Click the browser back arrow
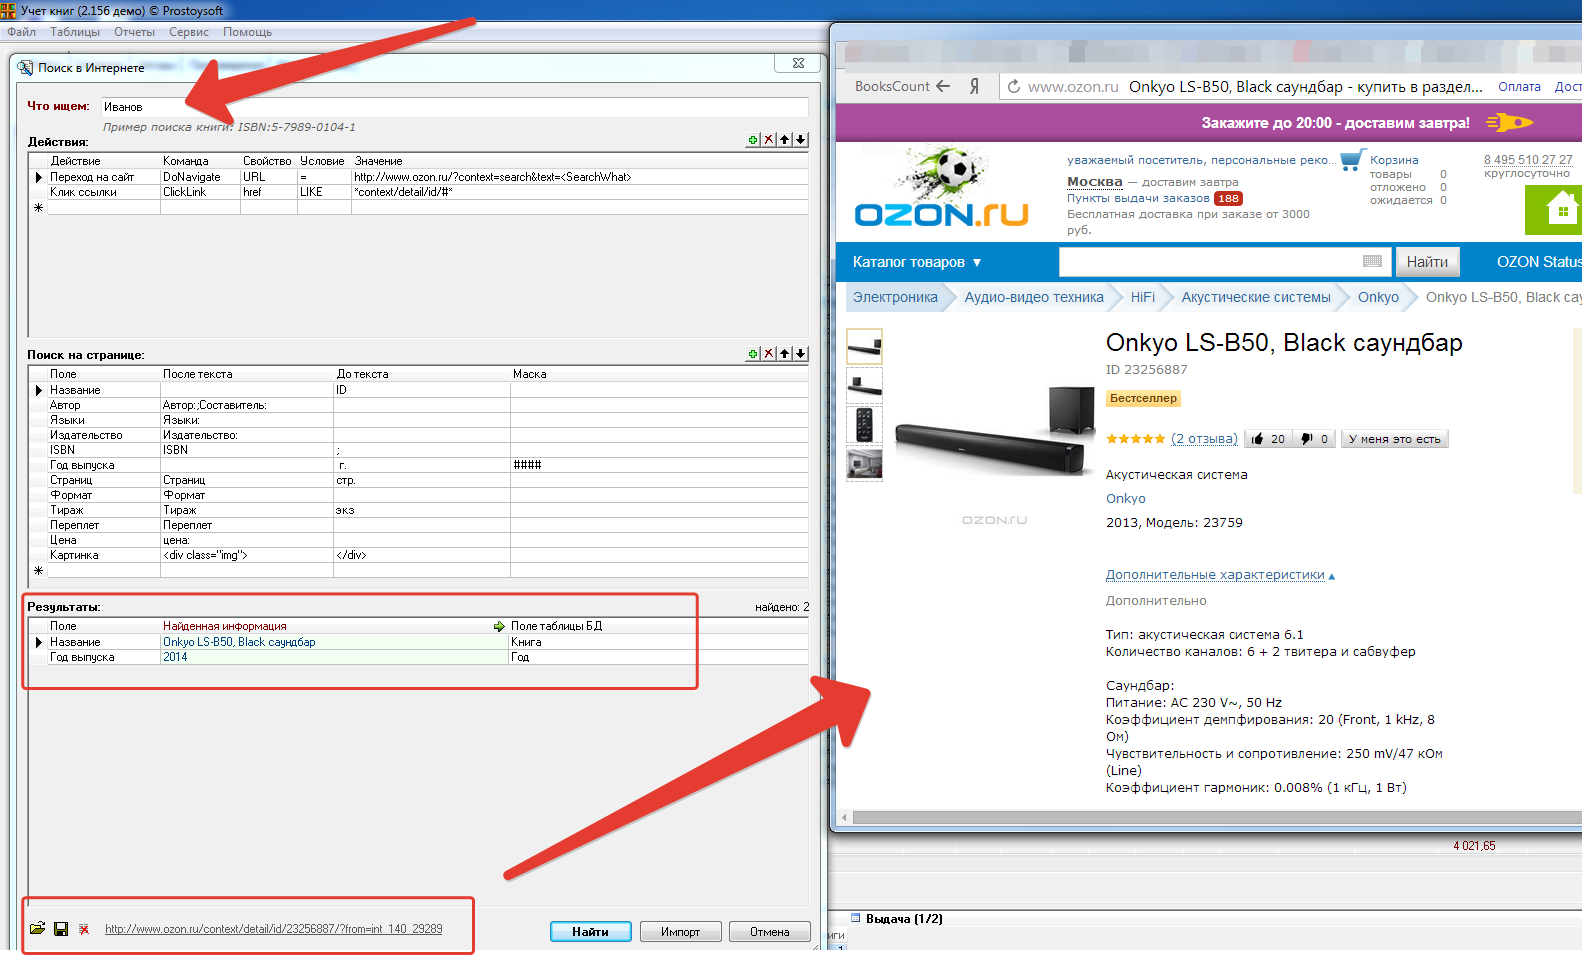The width and height of the screenshot is (1582, 955). coord(942,87)
